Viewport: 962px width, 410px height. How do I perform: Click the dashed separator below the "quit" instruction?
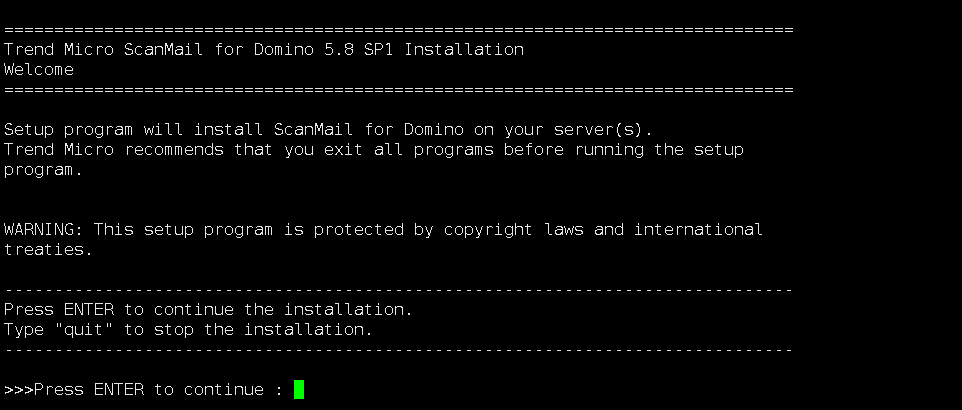398,350
